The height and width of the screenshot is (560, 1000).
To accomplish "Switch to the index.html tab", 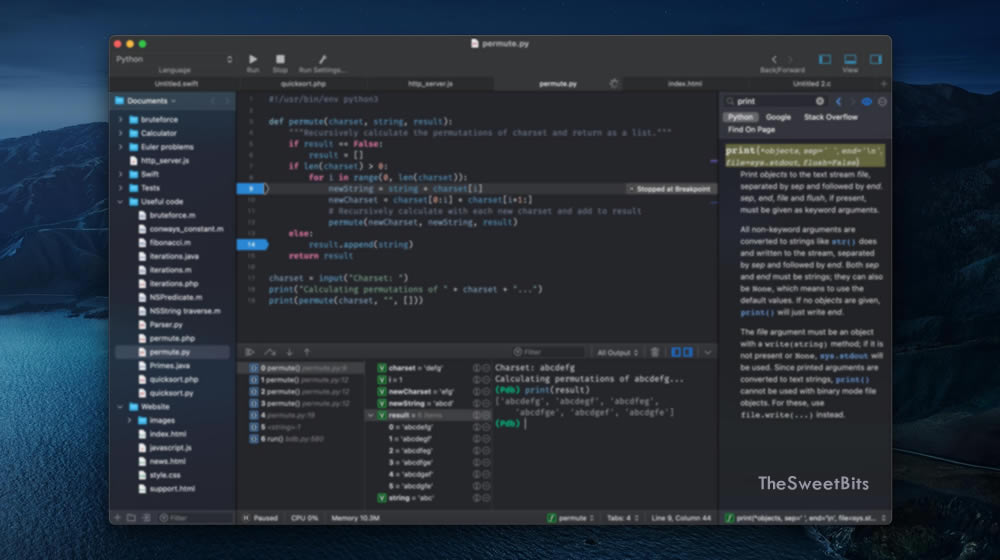I will (684, 84).
